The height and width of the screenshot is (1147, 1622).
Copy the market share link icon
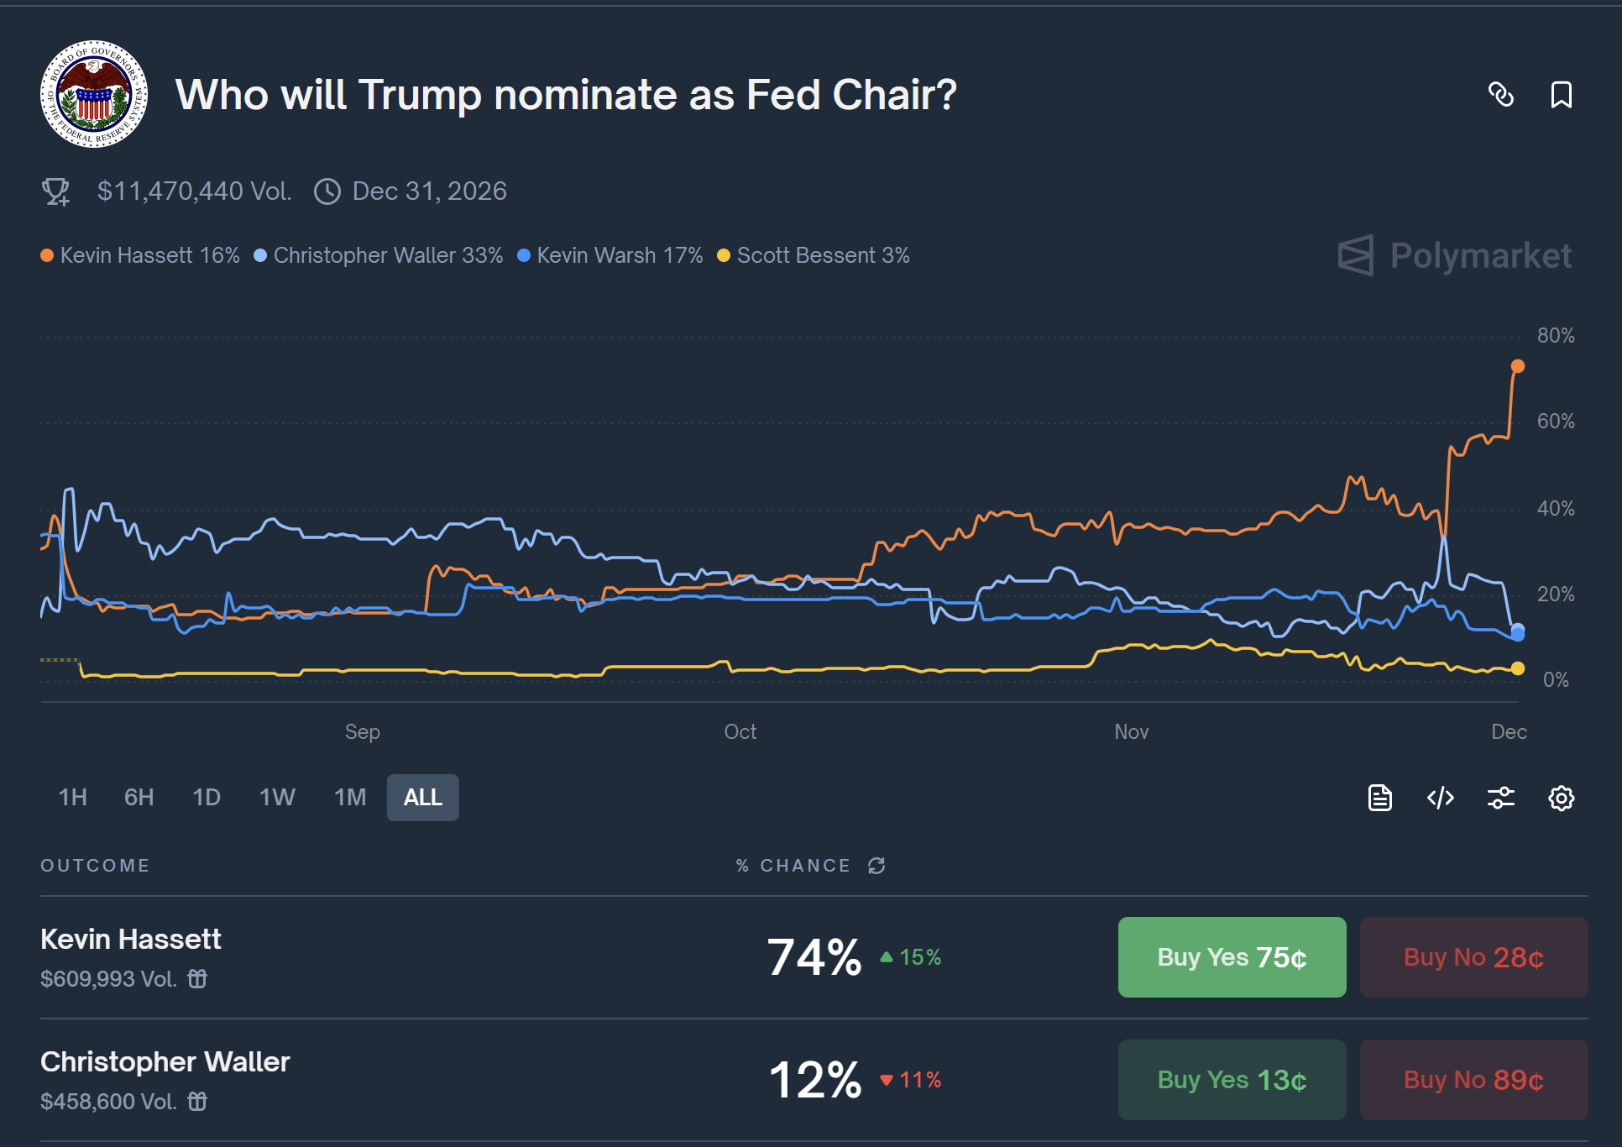[1501, 95]
